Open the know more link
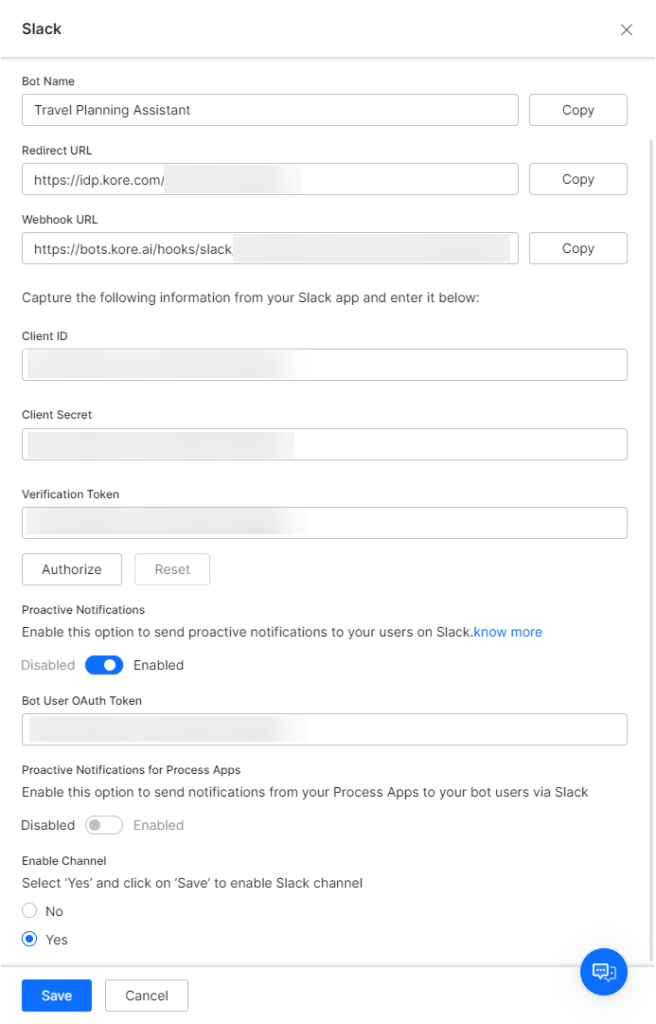The image size is (656, 1024). click(x=508, y=632)
